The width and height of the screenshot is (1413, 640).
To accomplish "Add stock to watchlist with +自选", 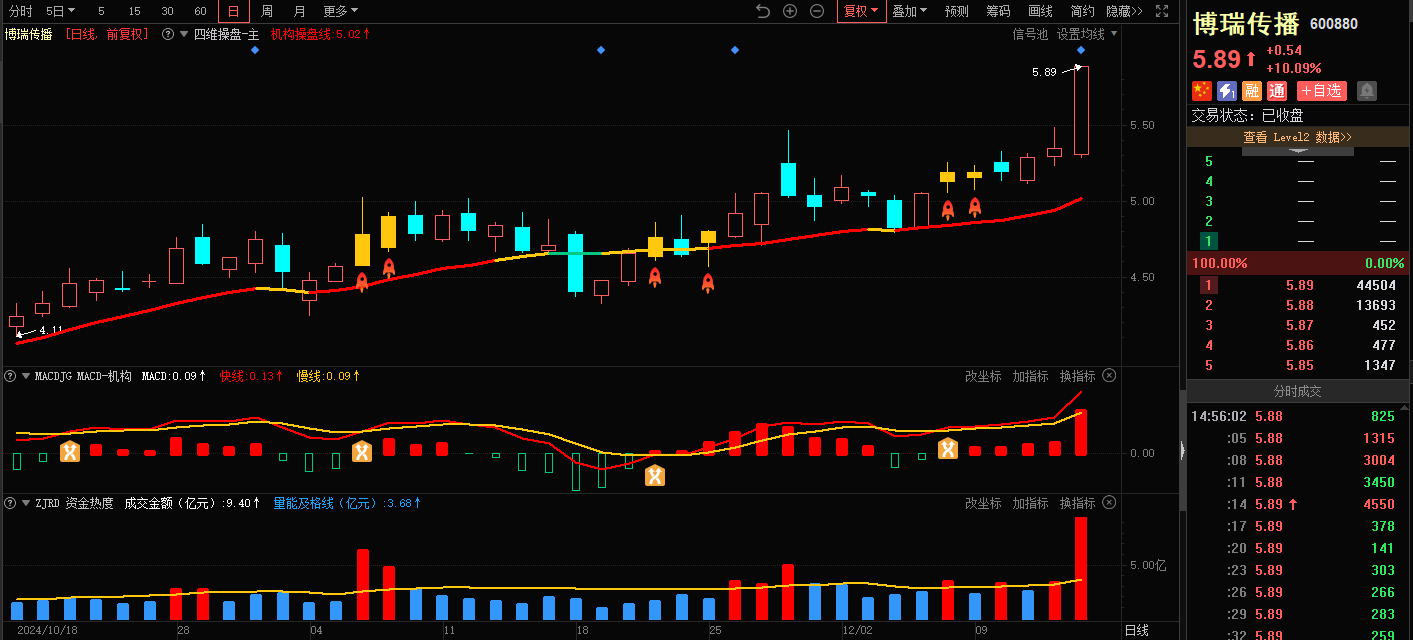I will pyautogui.click(x=1322, y=91).
